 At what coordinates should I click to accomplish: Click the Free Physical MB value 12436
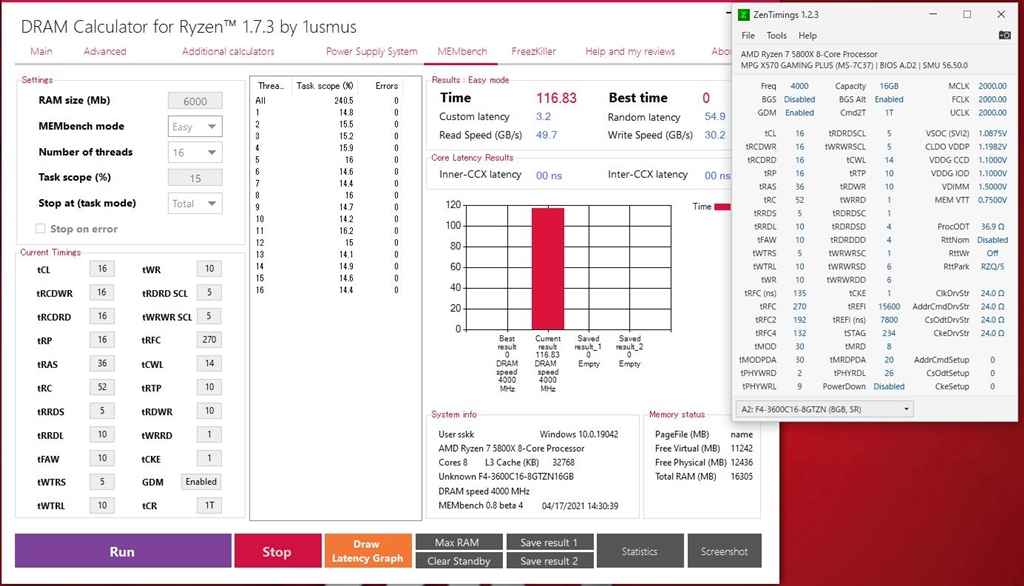click(x=741, y=463)
